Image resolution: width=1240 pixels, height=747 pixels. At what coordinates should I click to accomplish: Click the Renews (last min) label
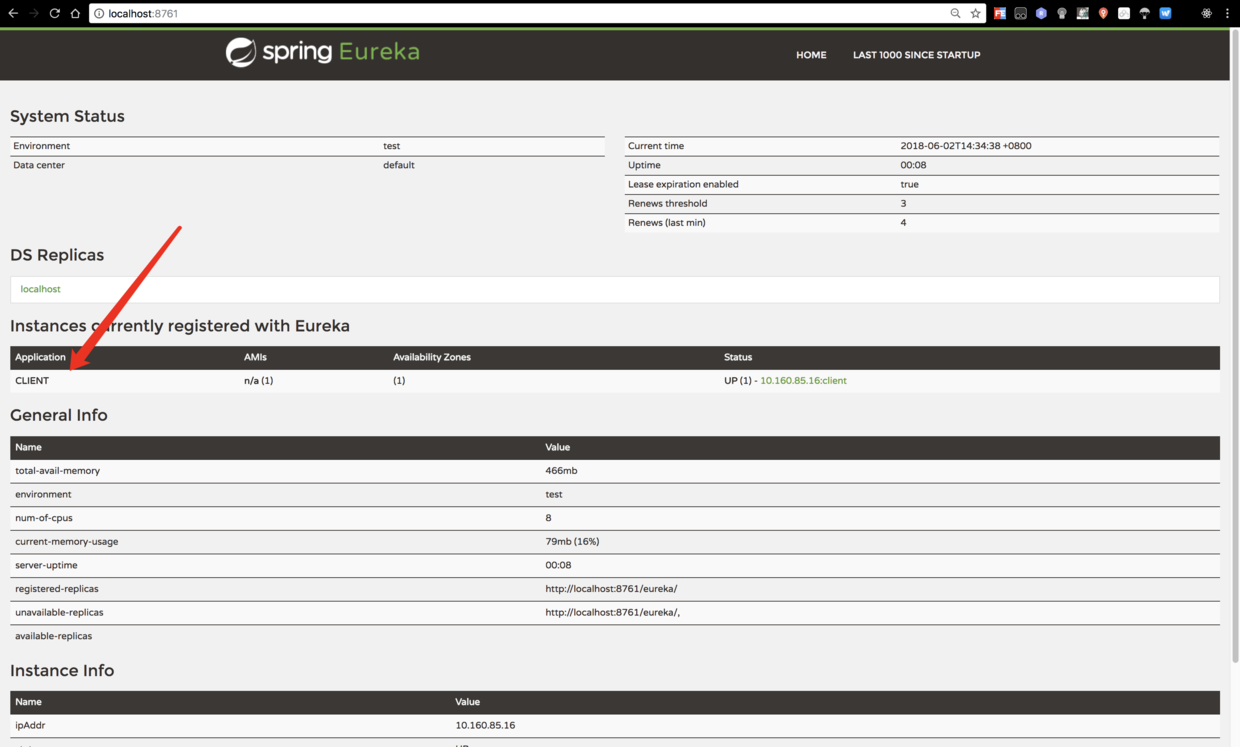coord(666,223)
